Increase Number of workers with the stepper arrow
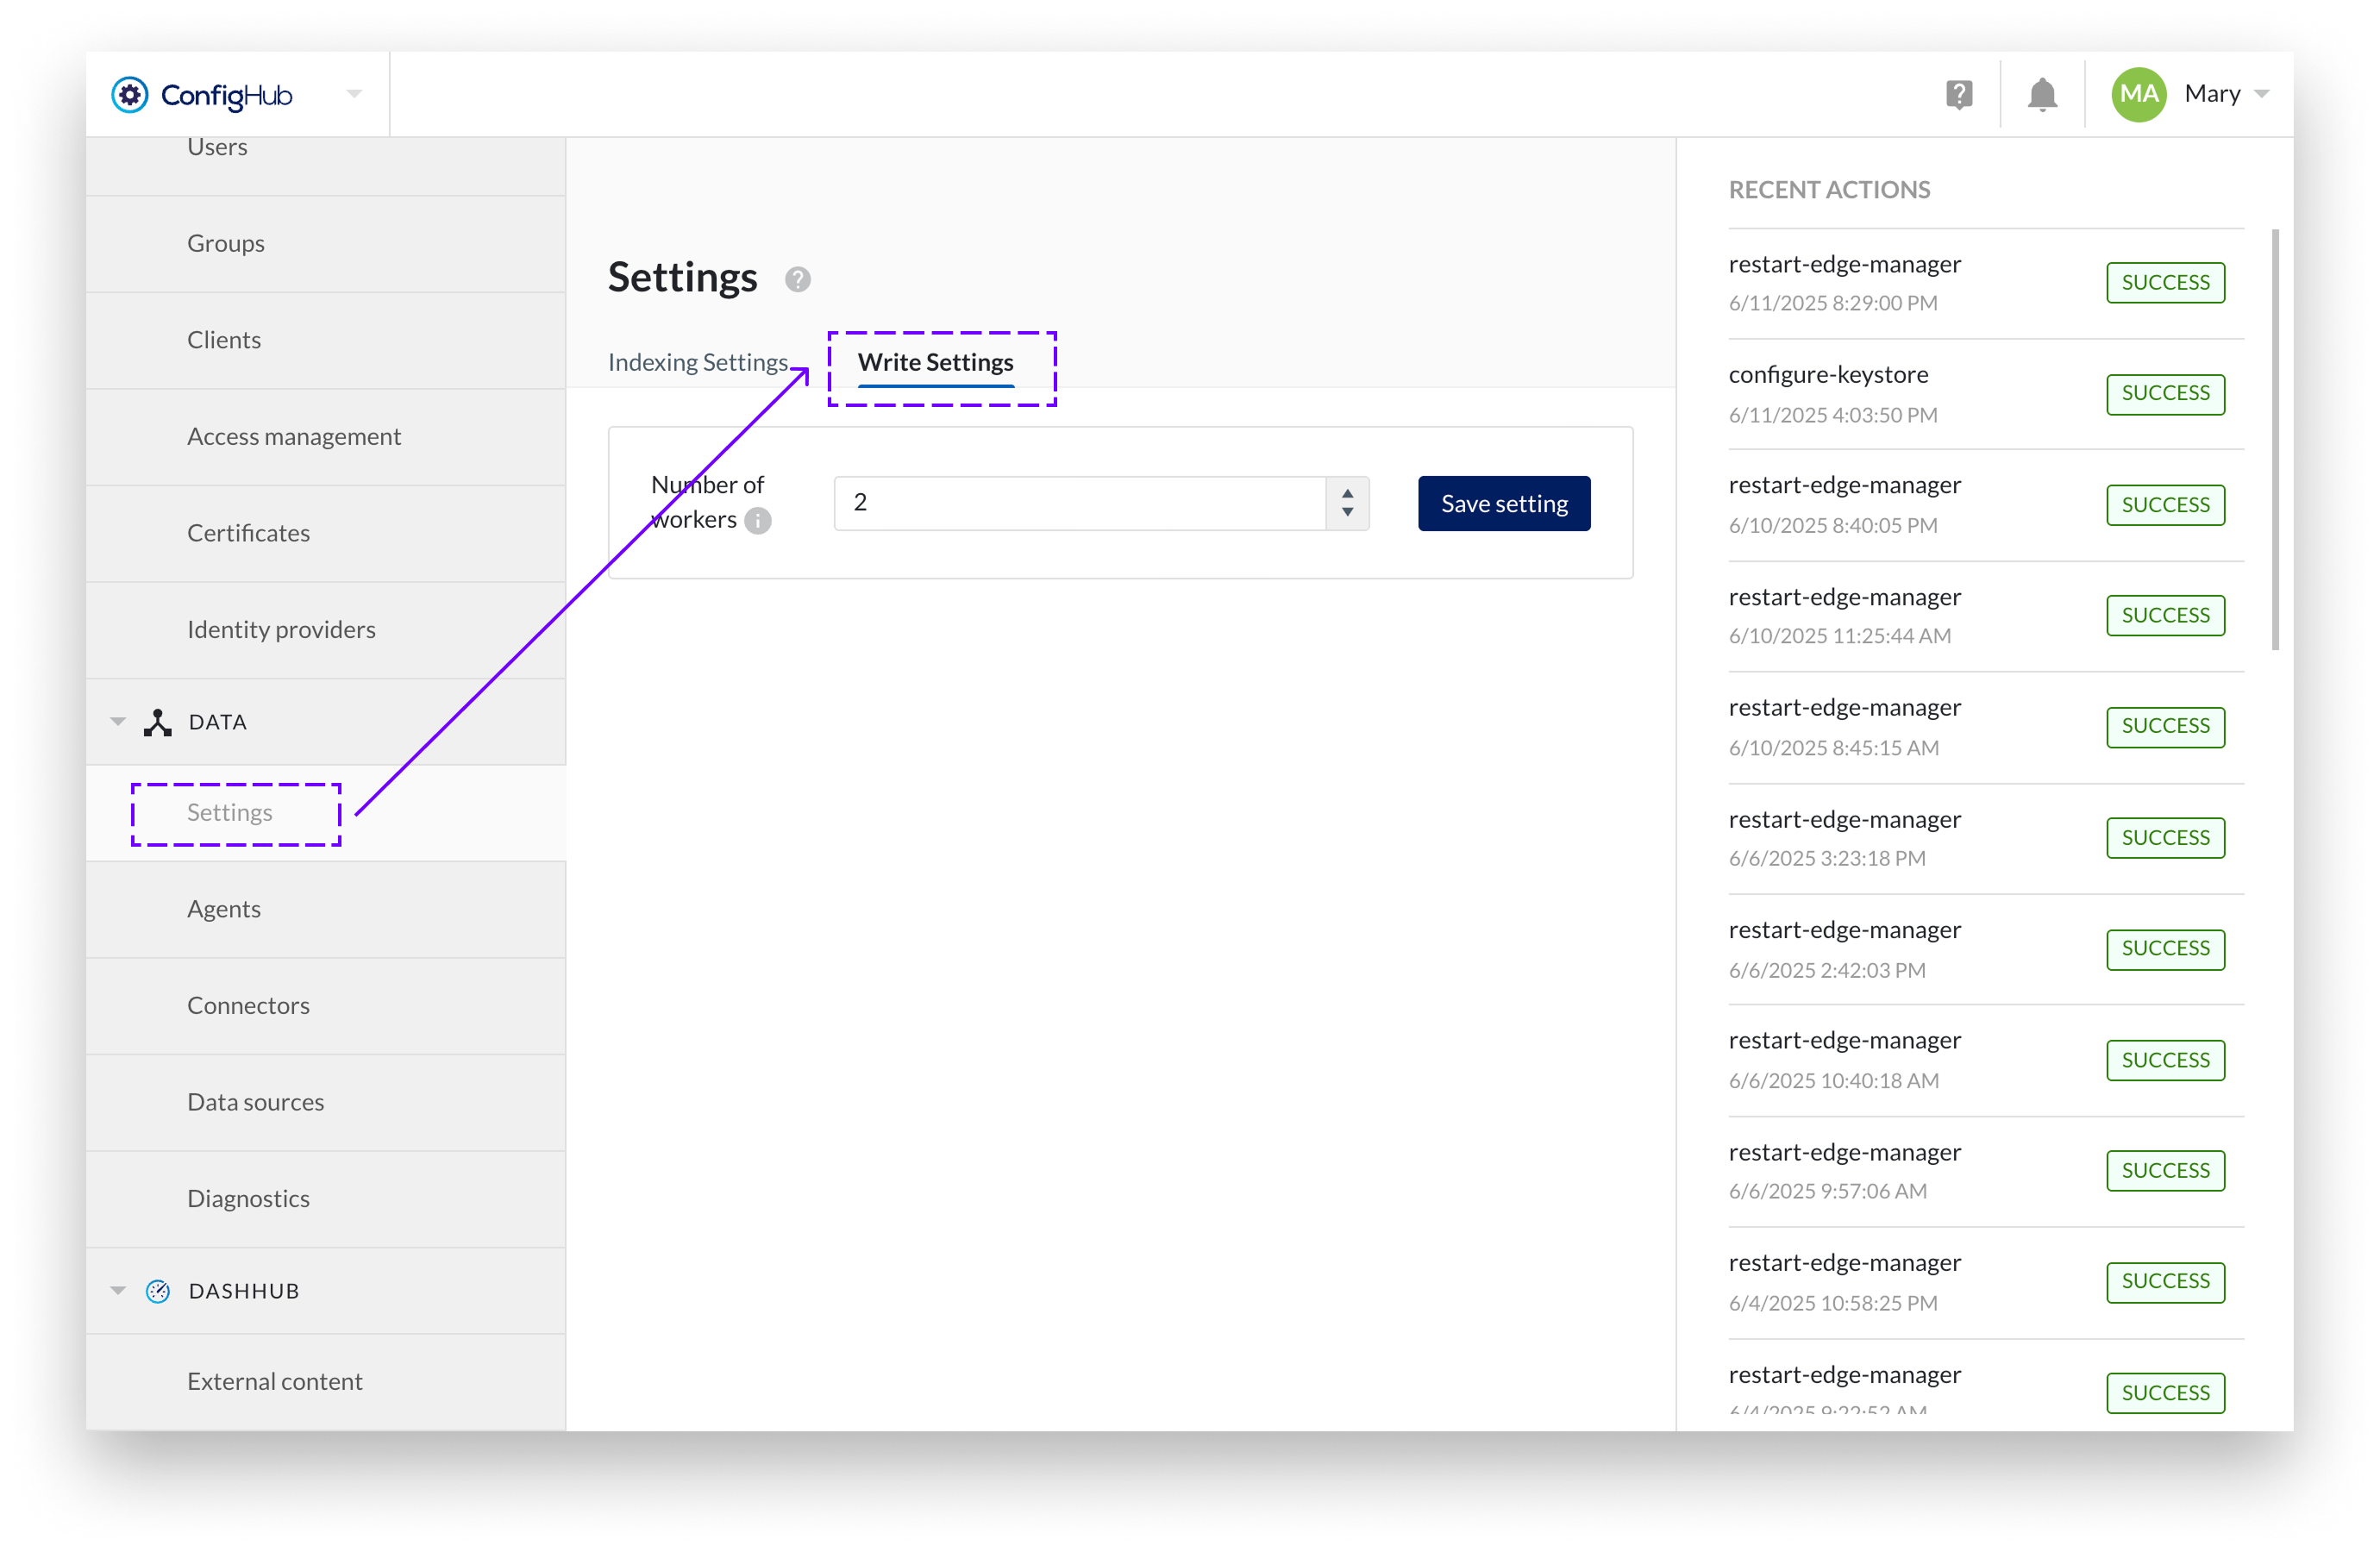Screen dimensions: 2380x1552 click(1348, 493)
